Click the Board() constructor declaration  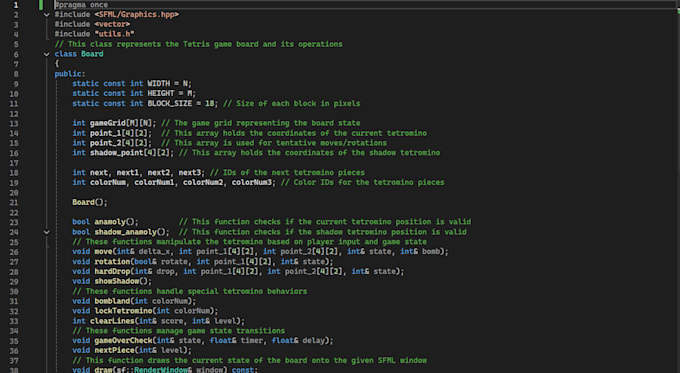coord(90,202)
